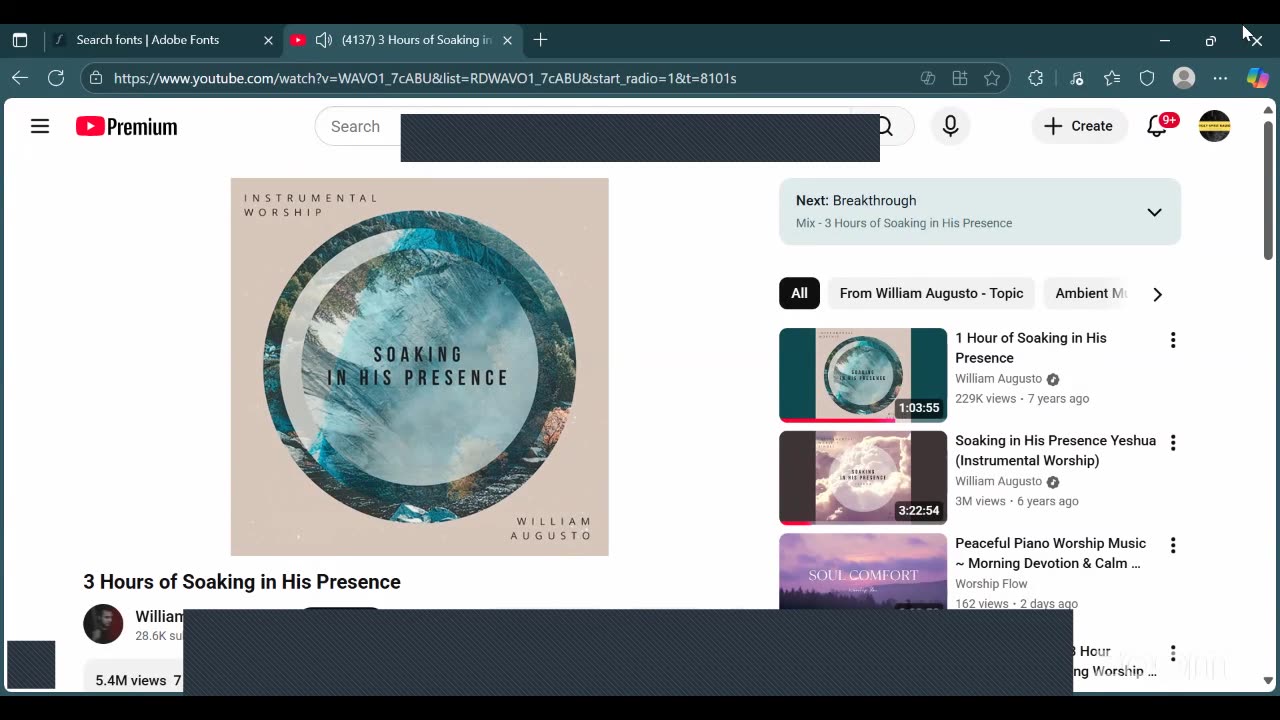Open YouTube notifications bell

(x=1157, y=126)
